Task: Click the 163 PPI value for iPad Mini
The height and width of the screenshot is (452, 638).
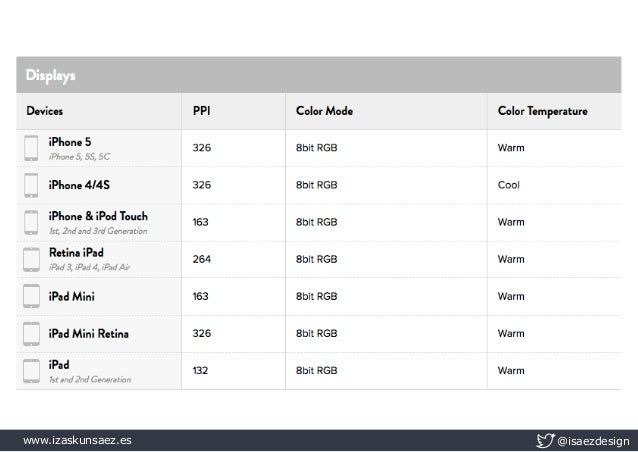Action: pos(201,296)
